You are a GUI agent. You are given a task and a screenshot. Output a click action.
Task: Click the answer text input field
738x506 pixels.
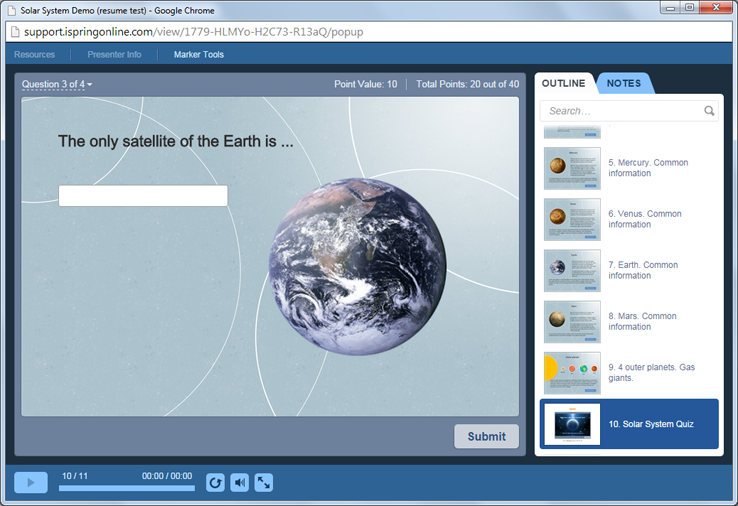[x=143, y=195]
